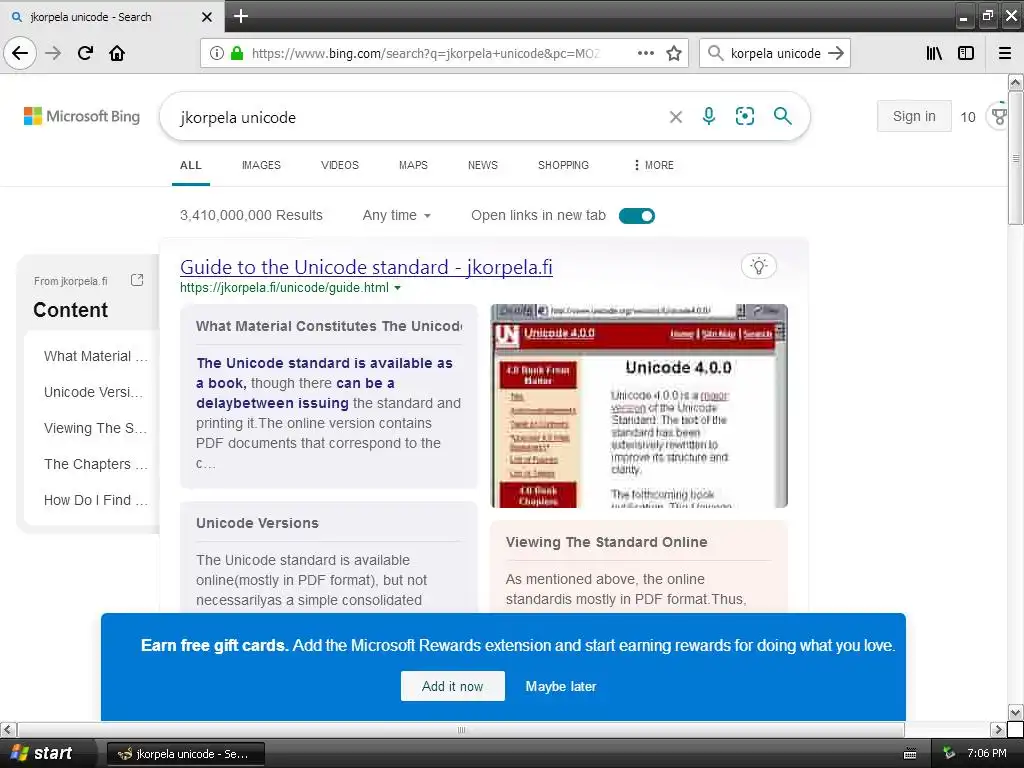The height and width of the screenshot is (768, 1024).
Task: Select Unicode Versi... item in Content list
Action: coord(93,392)
